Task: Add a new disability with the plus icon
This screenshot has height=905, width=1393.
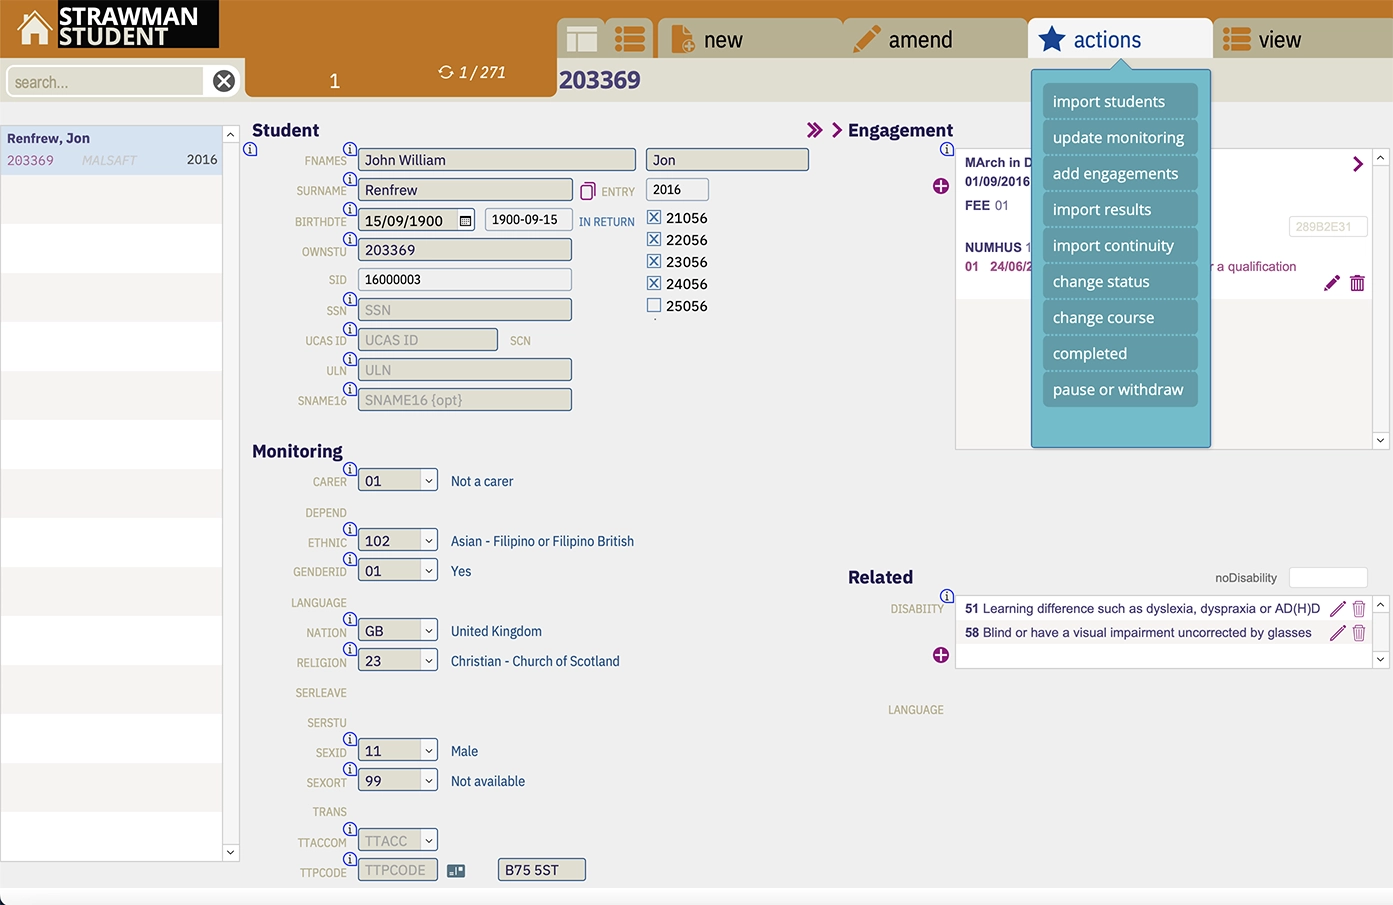Action: click(x=941, y=655)
